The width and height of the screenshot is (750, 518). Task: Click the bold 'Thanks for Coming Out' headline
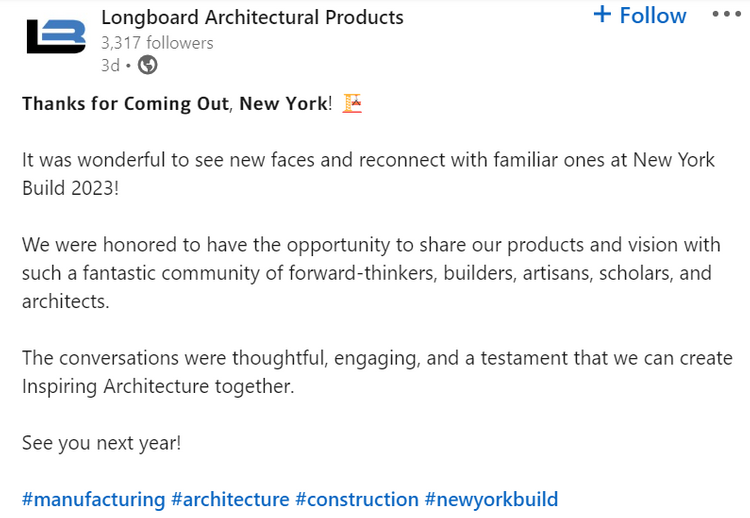125,104
